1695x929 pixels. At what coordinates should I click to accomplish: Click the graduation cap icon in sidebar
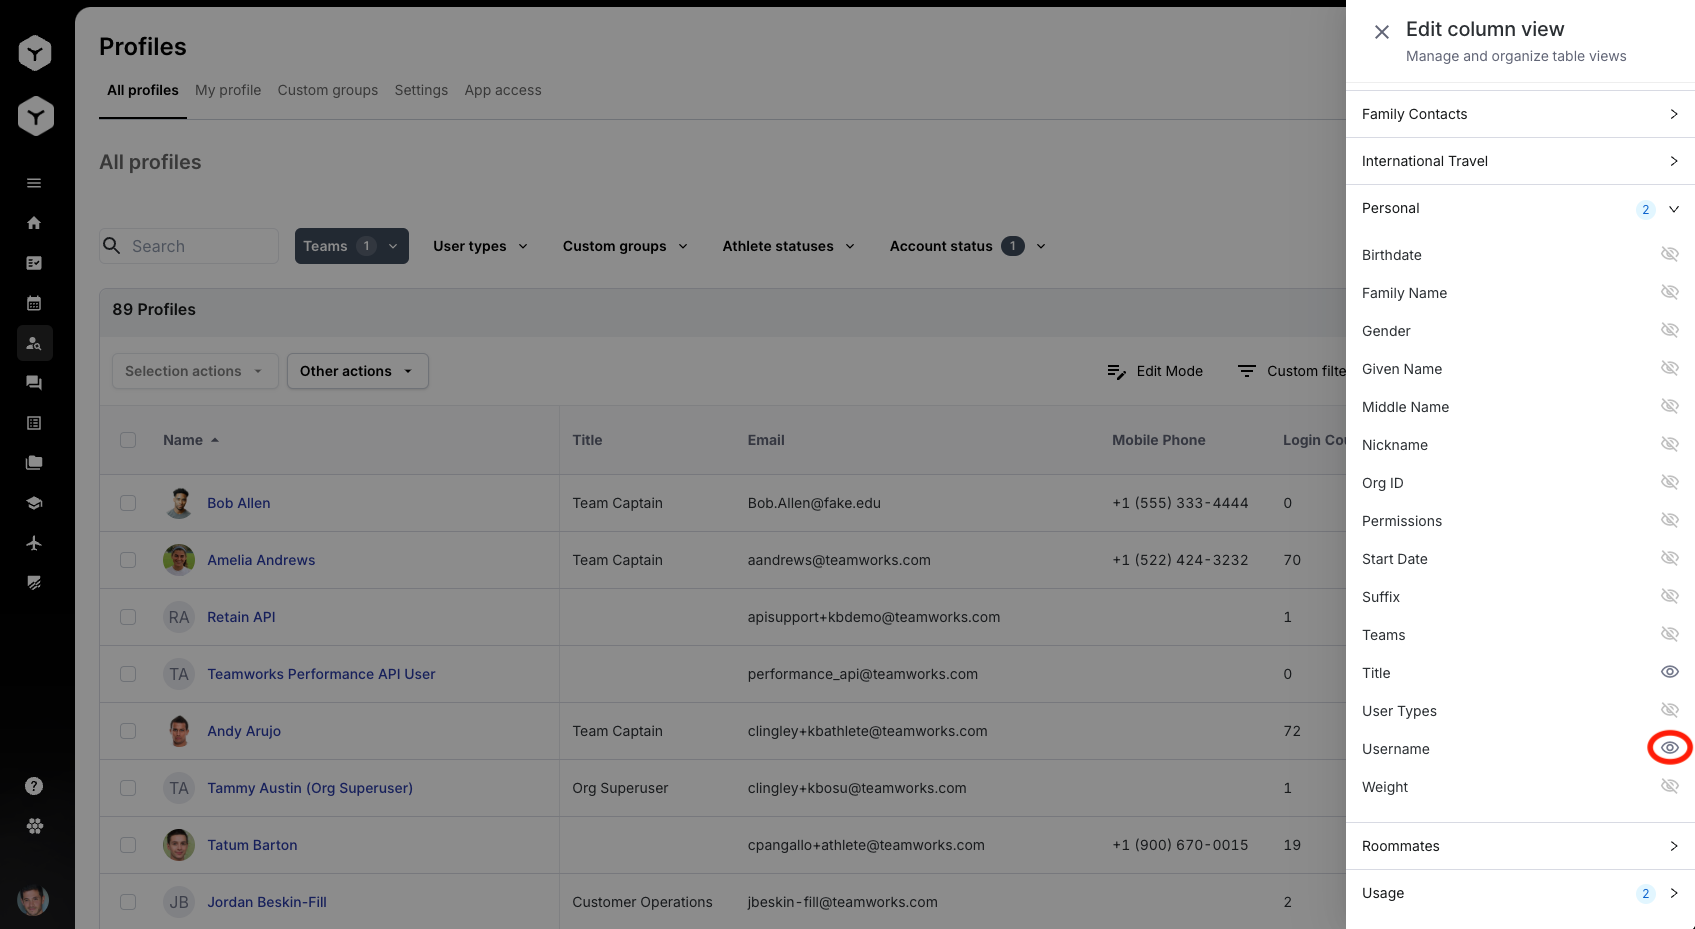pyautogui.click(x=34, y=503)
